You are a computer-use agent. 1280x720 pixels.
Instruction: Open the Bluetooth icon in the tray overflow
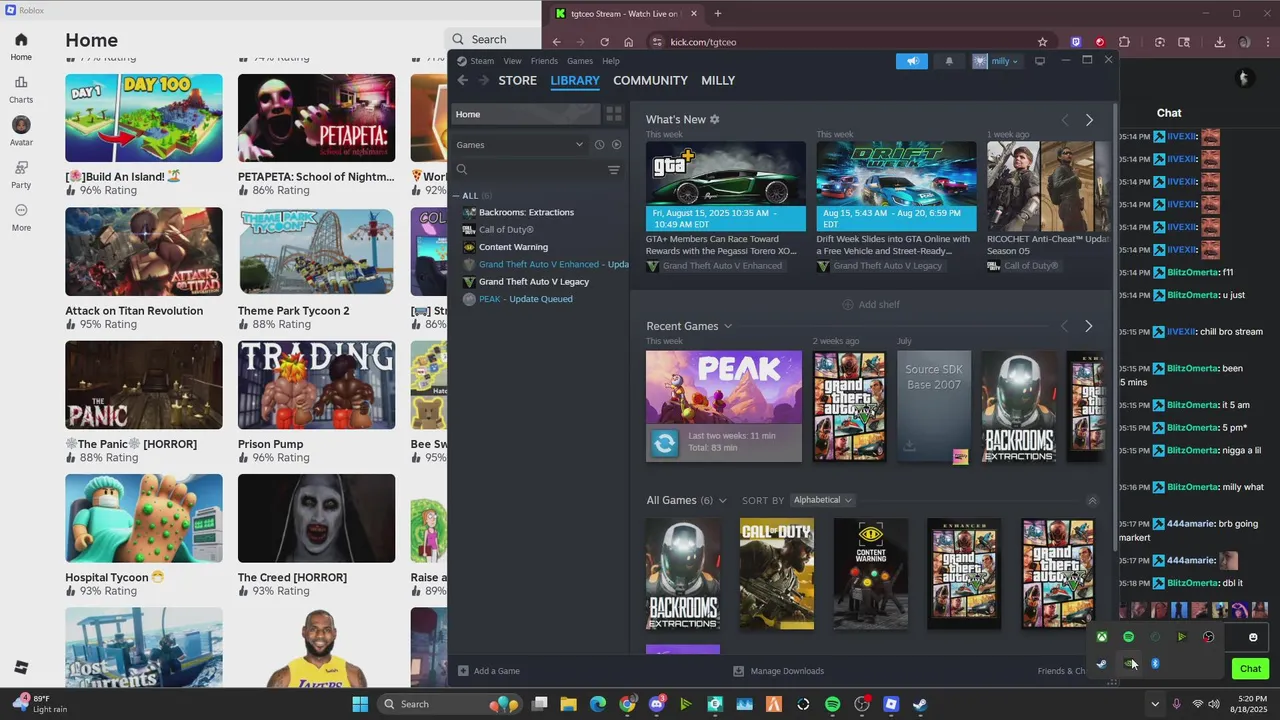[1155, 664]
